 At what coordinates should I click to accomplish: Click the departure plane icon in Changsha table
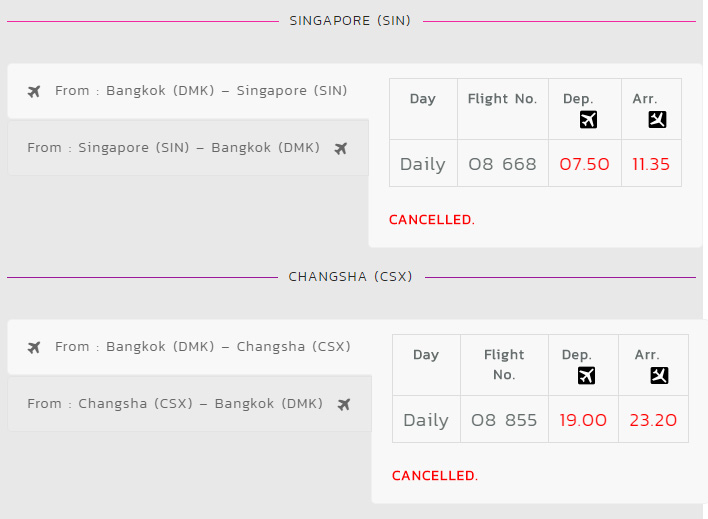point(587,376)
